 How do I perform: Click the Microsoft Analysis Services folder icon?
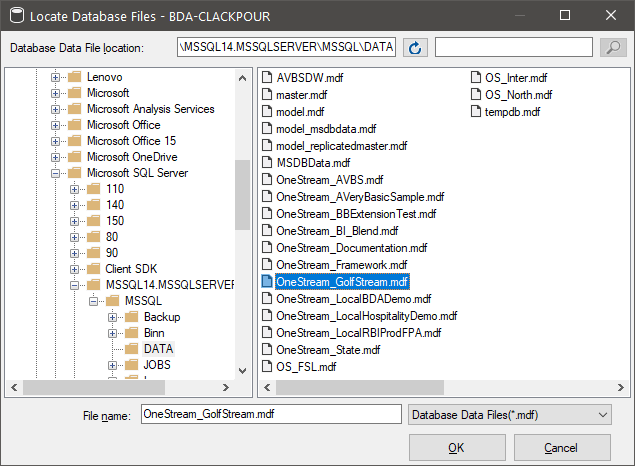(75, 109)
